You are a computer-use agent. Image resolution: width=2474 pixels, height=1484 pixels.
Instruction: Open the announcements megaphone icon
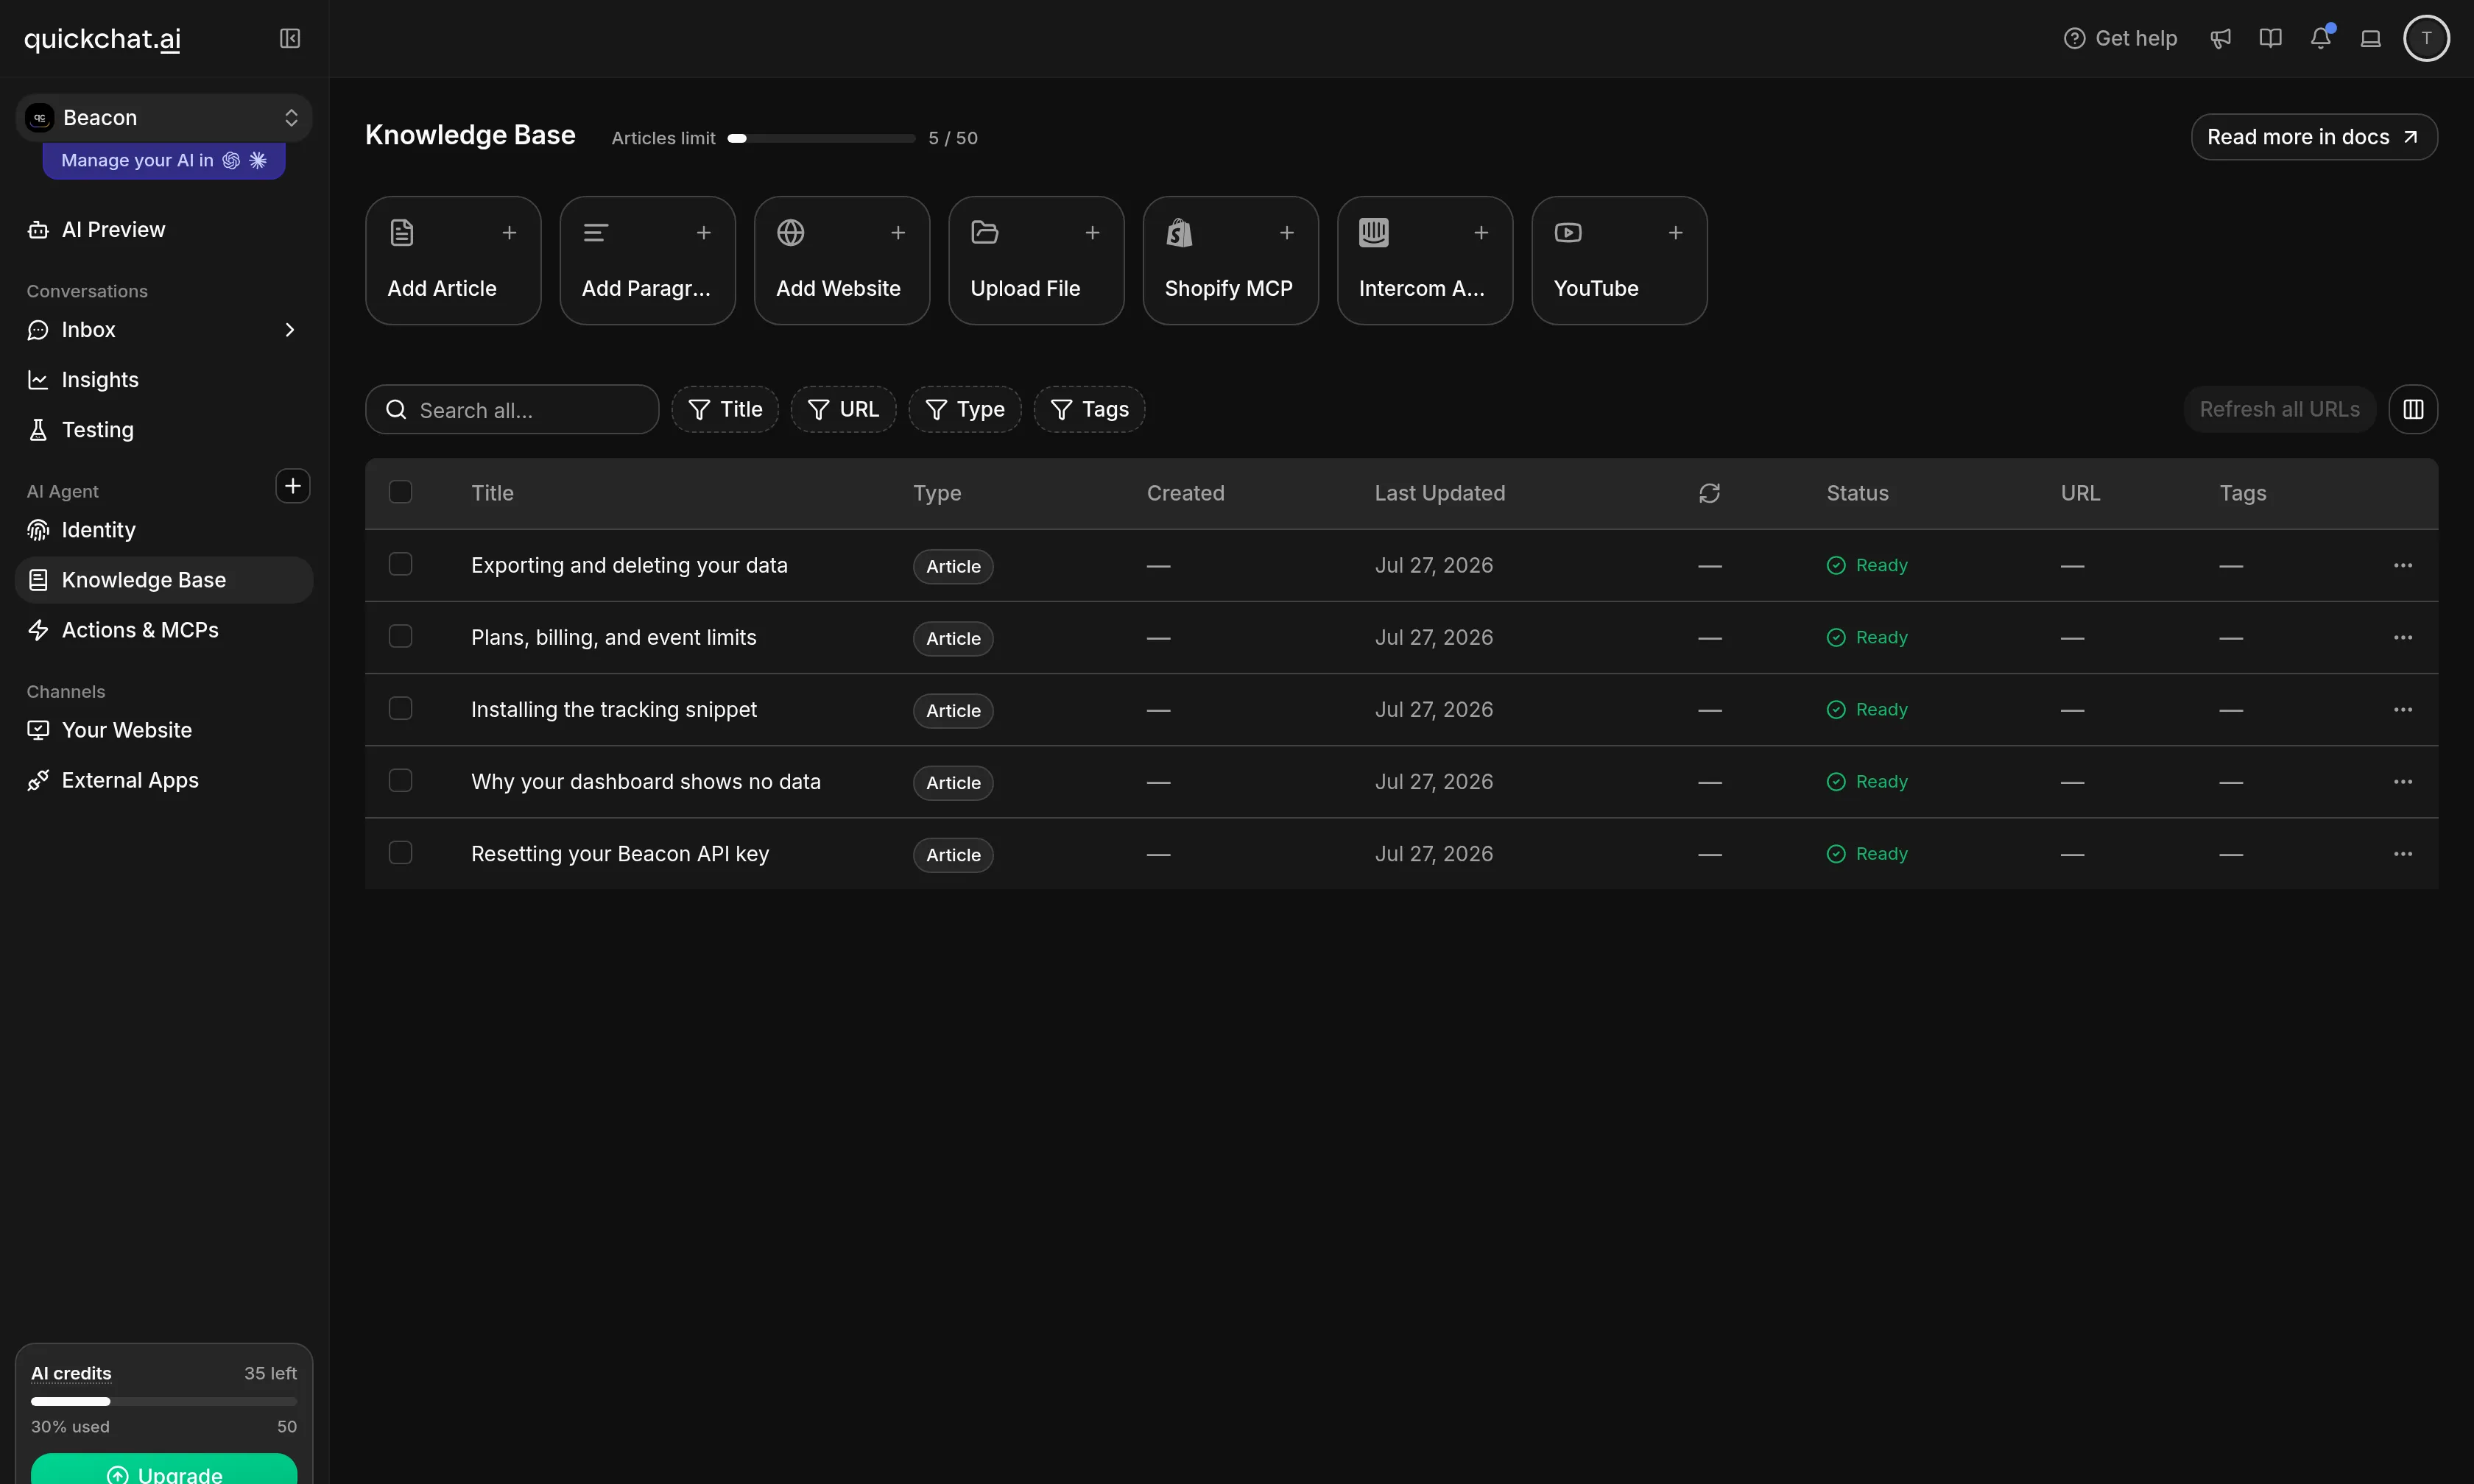pyautogui.click(x=2220, y=38)
